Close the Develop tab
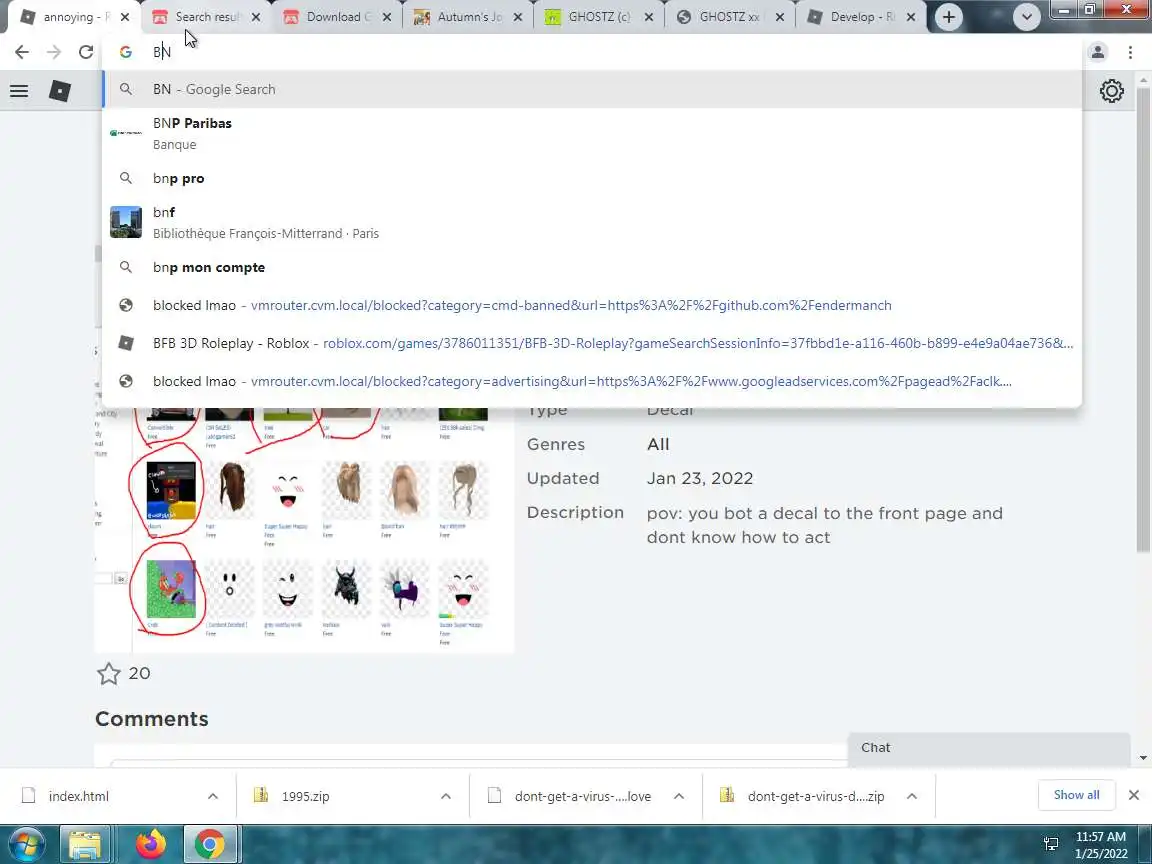This screenshot has width=1152, height=864. 911,17
